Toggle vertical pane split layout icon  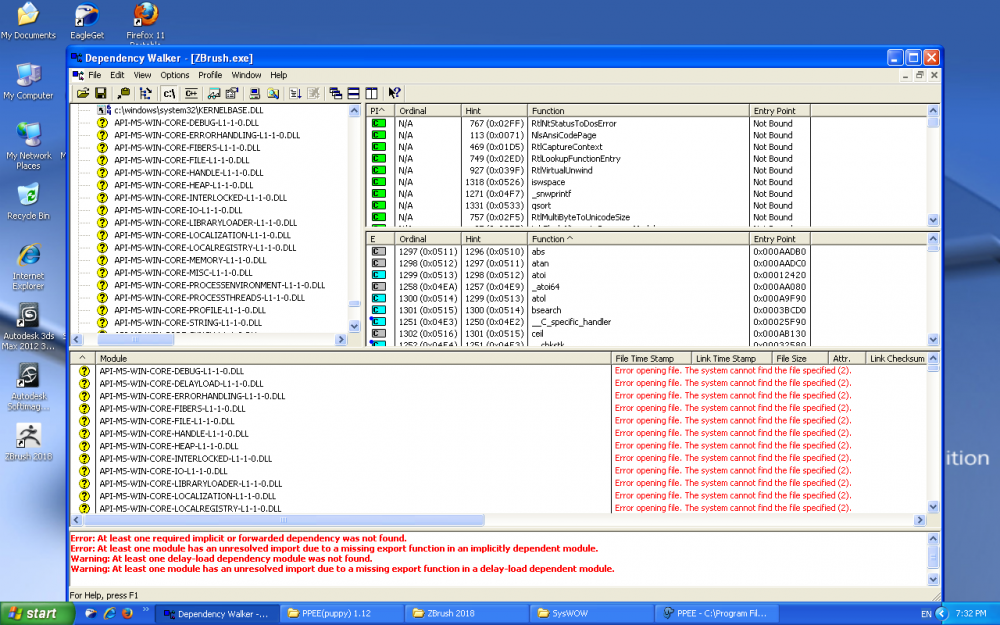pyautogui.click(x=370, y=93)
